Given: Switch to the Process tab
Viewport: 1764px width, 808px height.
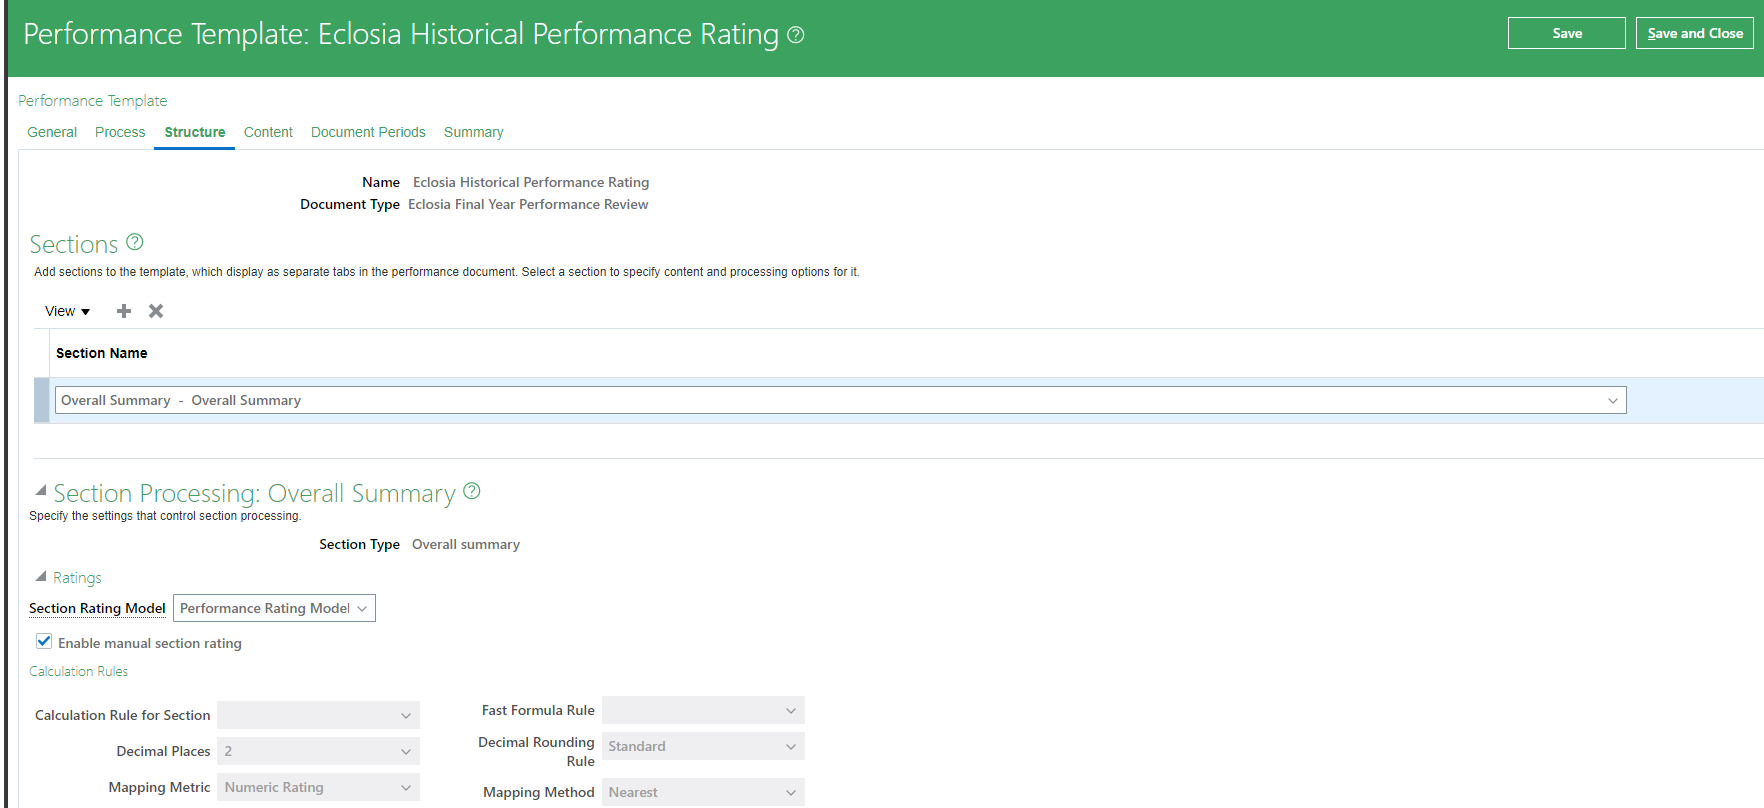Looking at the screenshot, I should click(x=120, y=132).
